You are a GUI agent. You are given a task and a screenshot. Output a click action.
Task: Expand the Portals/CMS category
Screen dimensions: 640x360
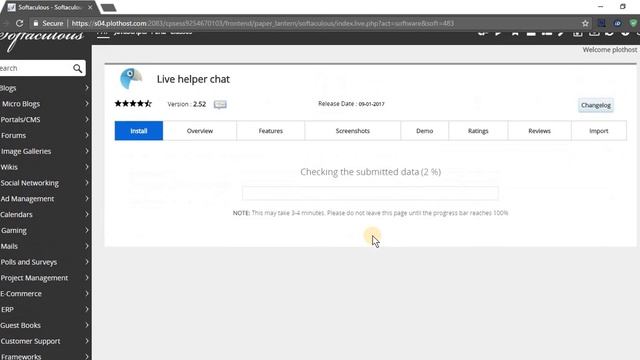pyautogui.click(x=87, y=120)
